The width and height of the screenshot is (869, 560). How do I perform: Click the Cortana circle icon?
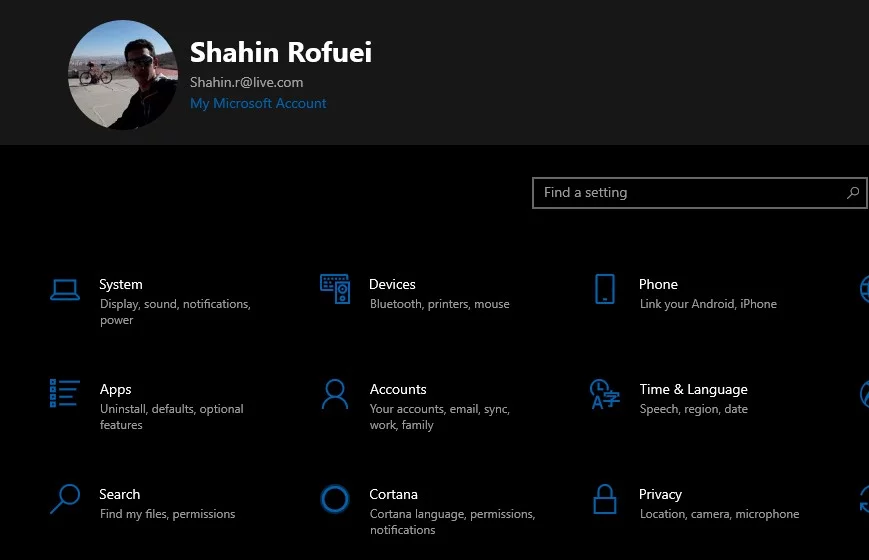(x=335, y=498)
